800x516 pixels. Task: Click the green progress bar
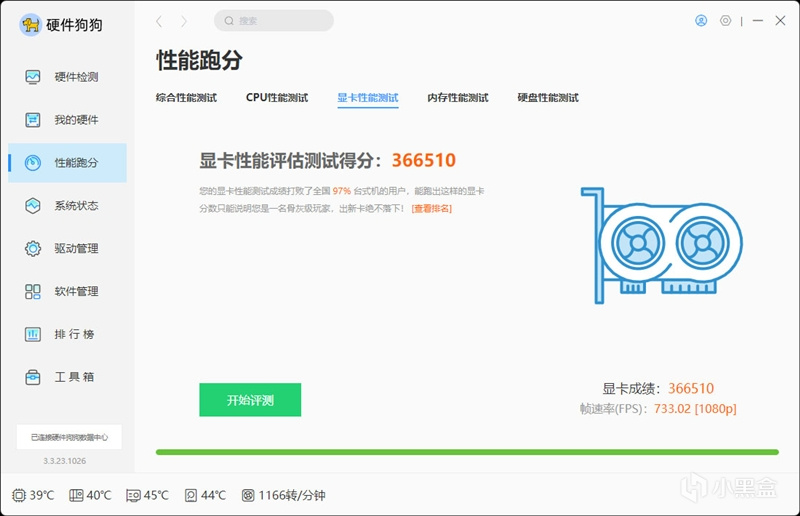(x=467, y=452)
